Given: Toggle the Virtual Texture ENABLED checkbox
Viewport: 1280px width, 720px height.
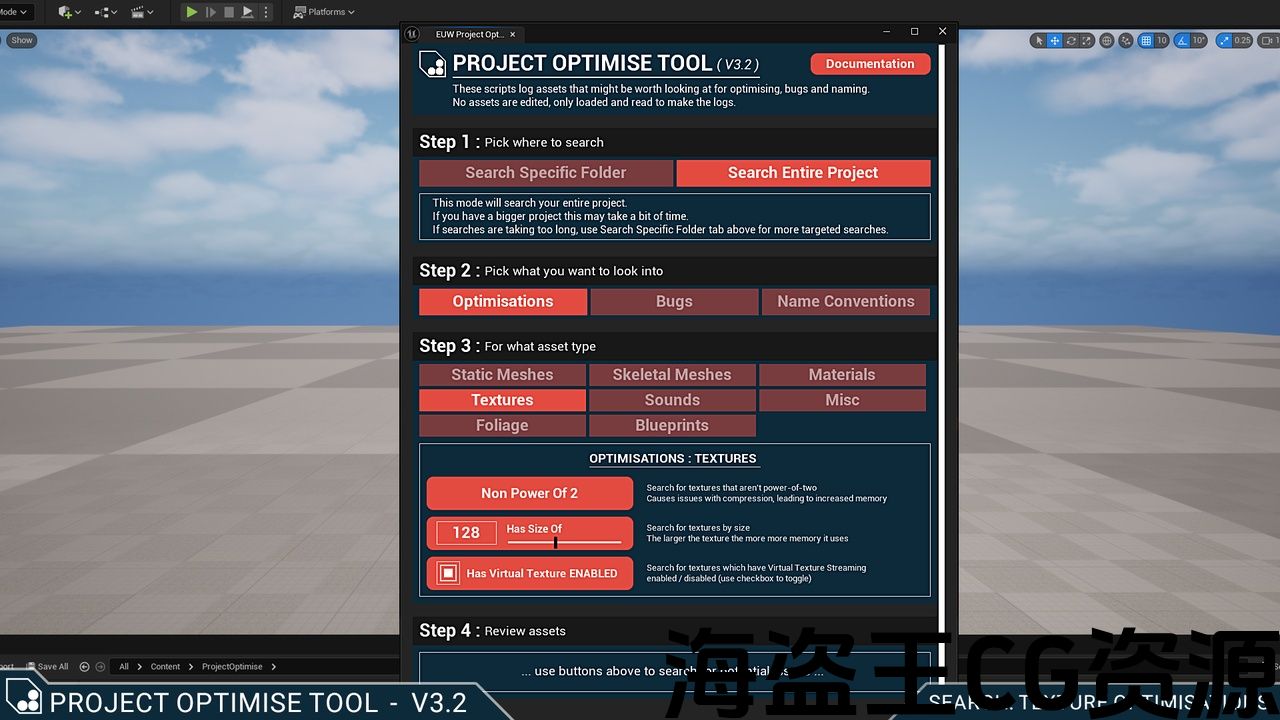Looking at the screenshot, I should 448,573.
